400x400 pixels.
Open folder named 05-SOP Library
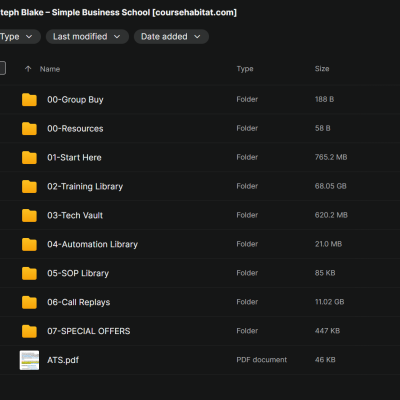(x=78, y=274)
